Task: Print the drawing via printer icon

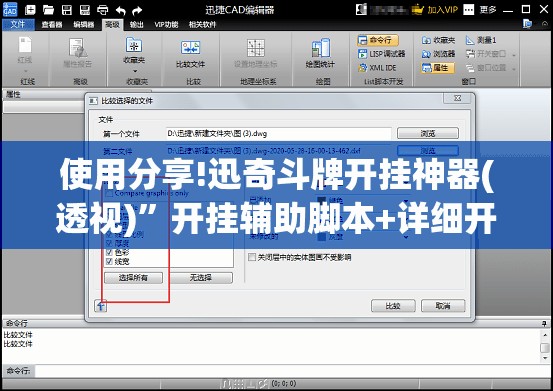Action: 103,10
